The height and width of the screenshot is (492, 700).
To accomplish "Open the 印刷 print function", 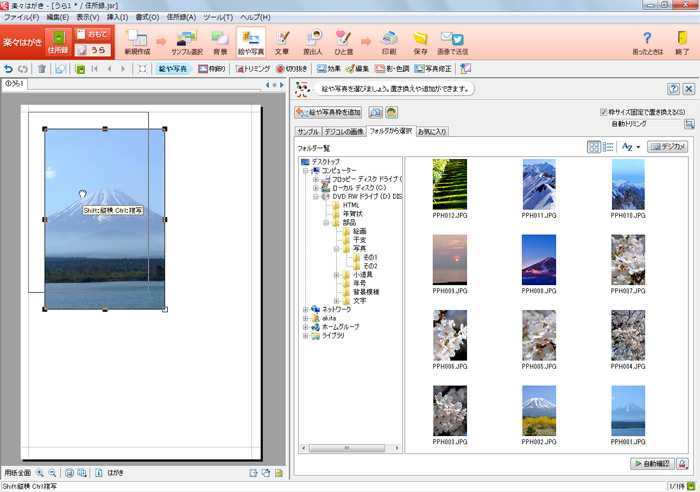I will coord(388,42).
